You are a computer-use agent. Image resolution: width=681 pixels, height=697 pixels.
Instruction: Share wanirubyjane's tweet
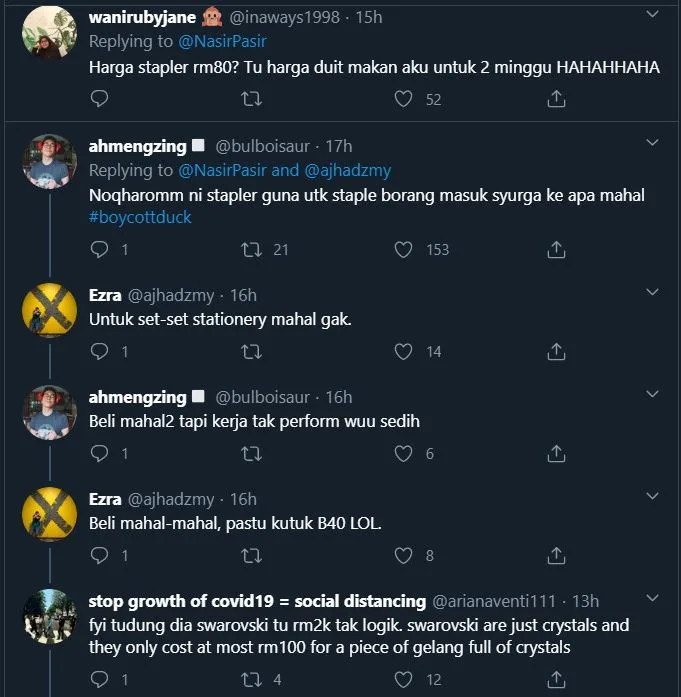click(x=557, y=99)
